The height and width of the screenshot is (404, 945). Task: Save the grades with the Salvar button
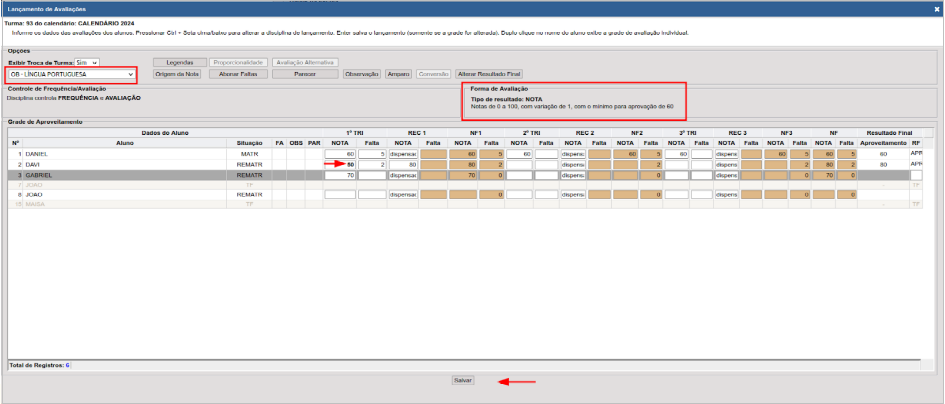click(x=463, y=380)
